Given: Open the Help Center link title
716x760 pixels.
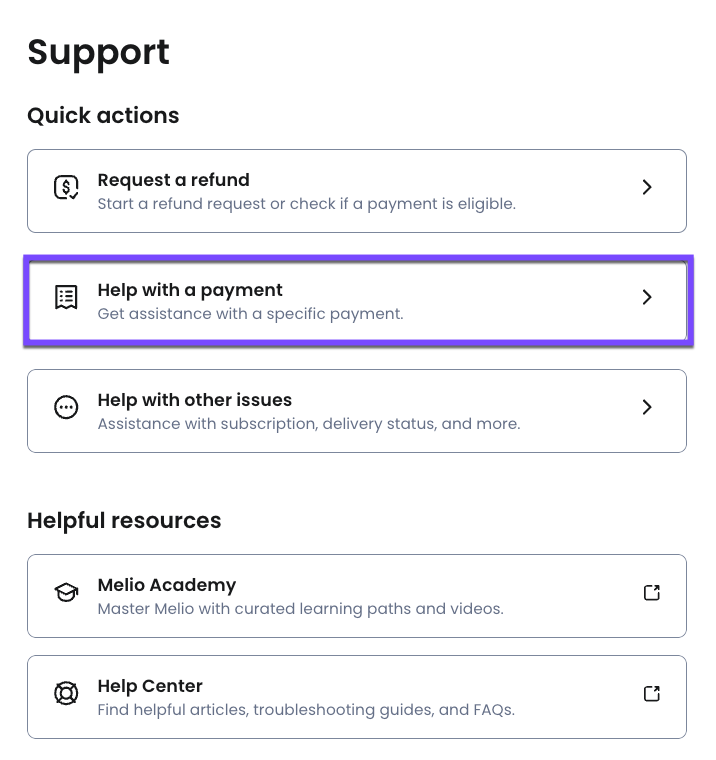Looking at the screenshot, I should (150, 686).
